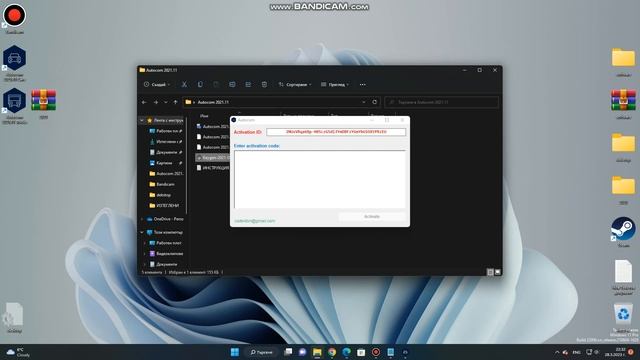Open the address bar history dropdown arrow
The image size is (640, 360).
click(x=363, y=102)
